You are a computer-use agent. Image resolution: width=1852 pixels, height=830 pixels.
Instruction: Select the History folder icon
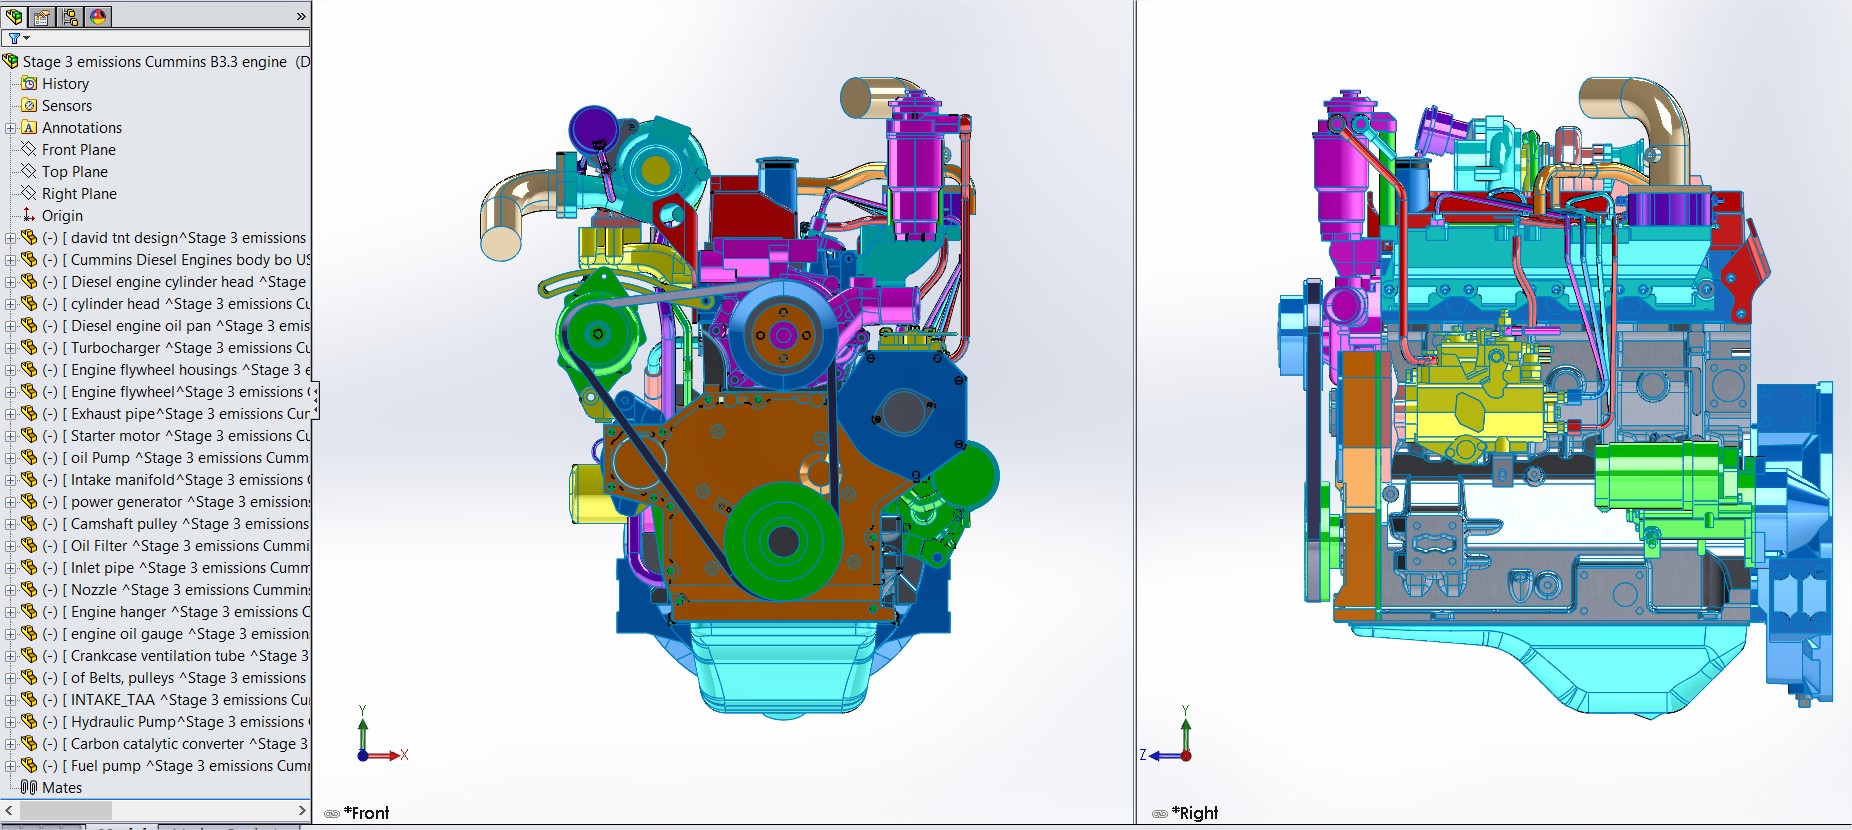tap(29, 84)
